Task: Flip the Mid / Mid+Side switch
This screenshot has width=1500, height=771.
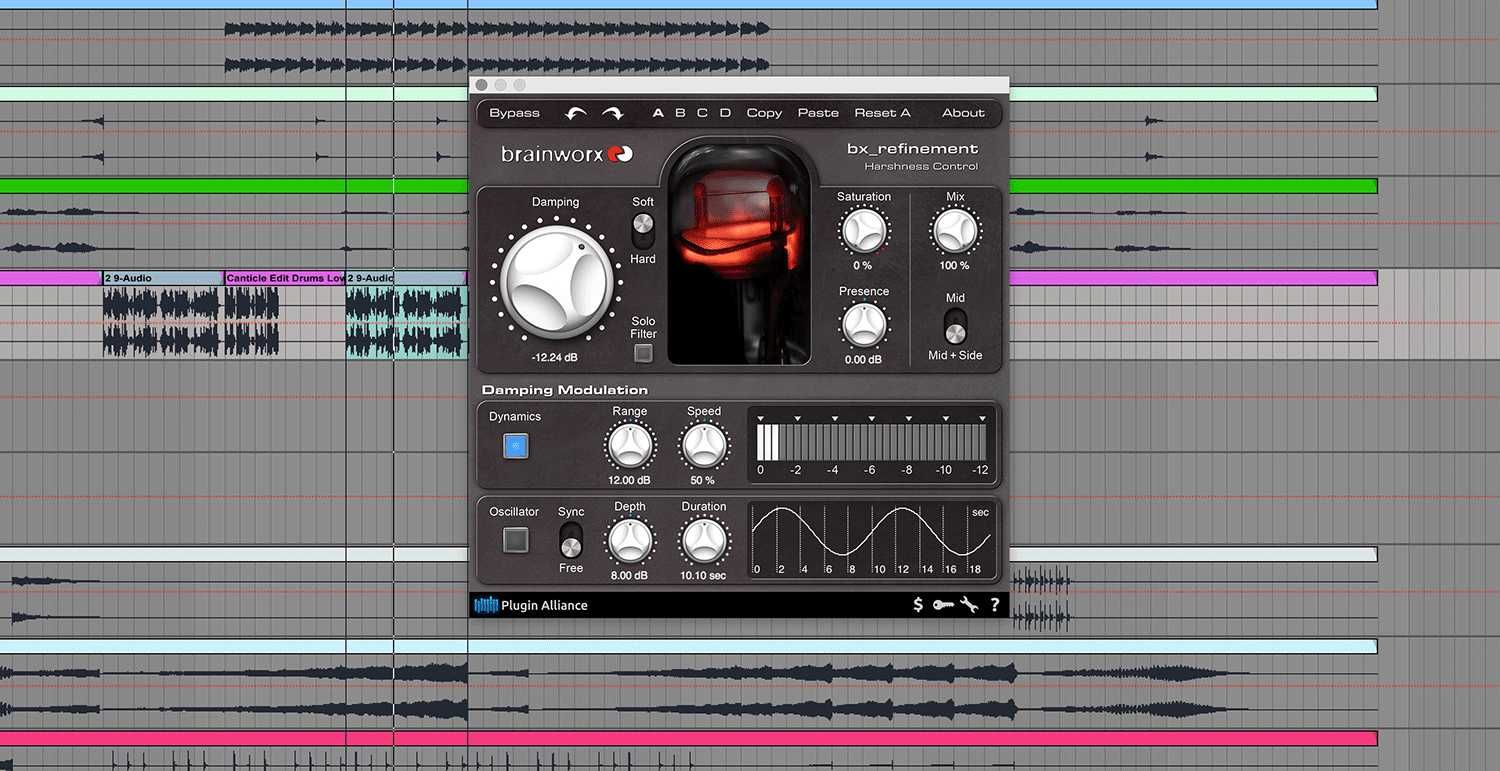Action: pos(955,326)
